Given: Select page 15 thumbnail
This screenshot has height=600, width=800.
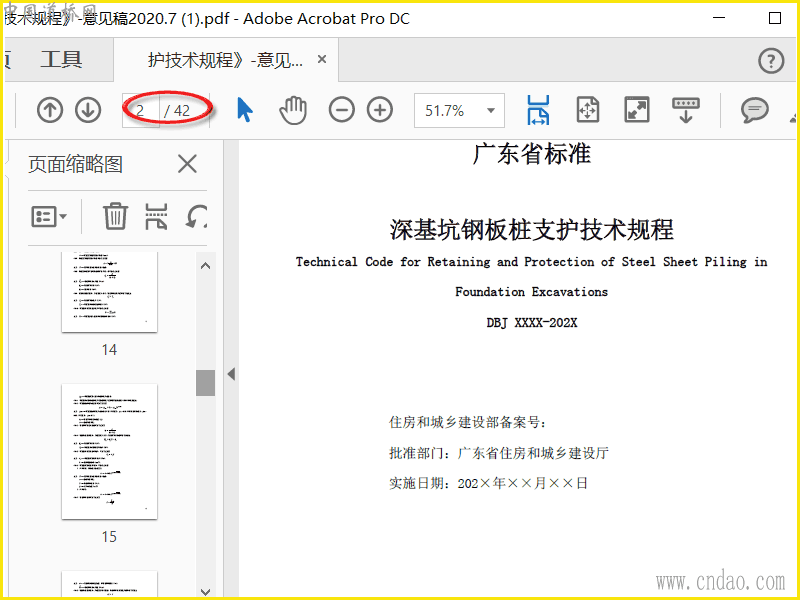Looking at the screenshot, I should point(109,452).
